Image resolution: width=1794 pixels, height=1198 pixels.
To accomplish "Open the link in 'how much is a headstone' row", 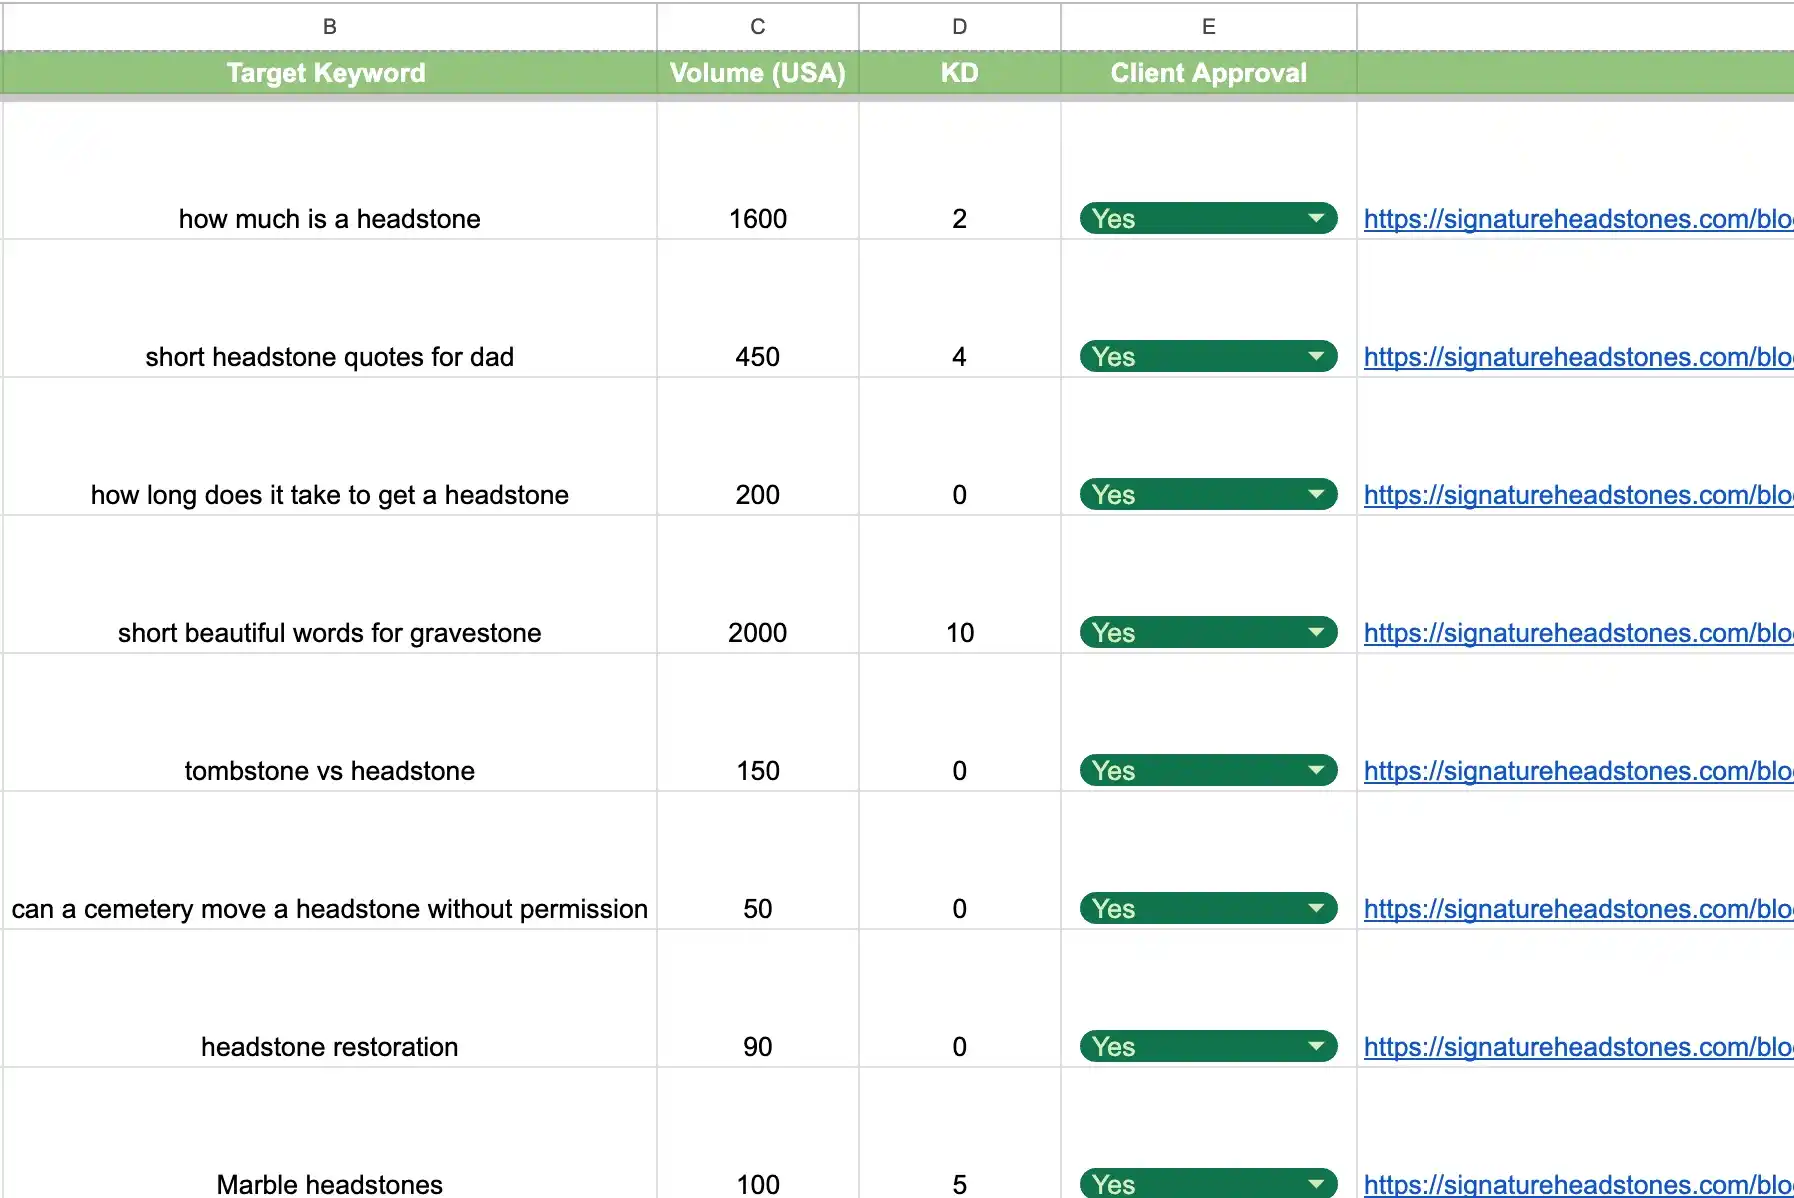I will coord(1576,219).
